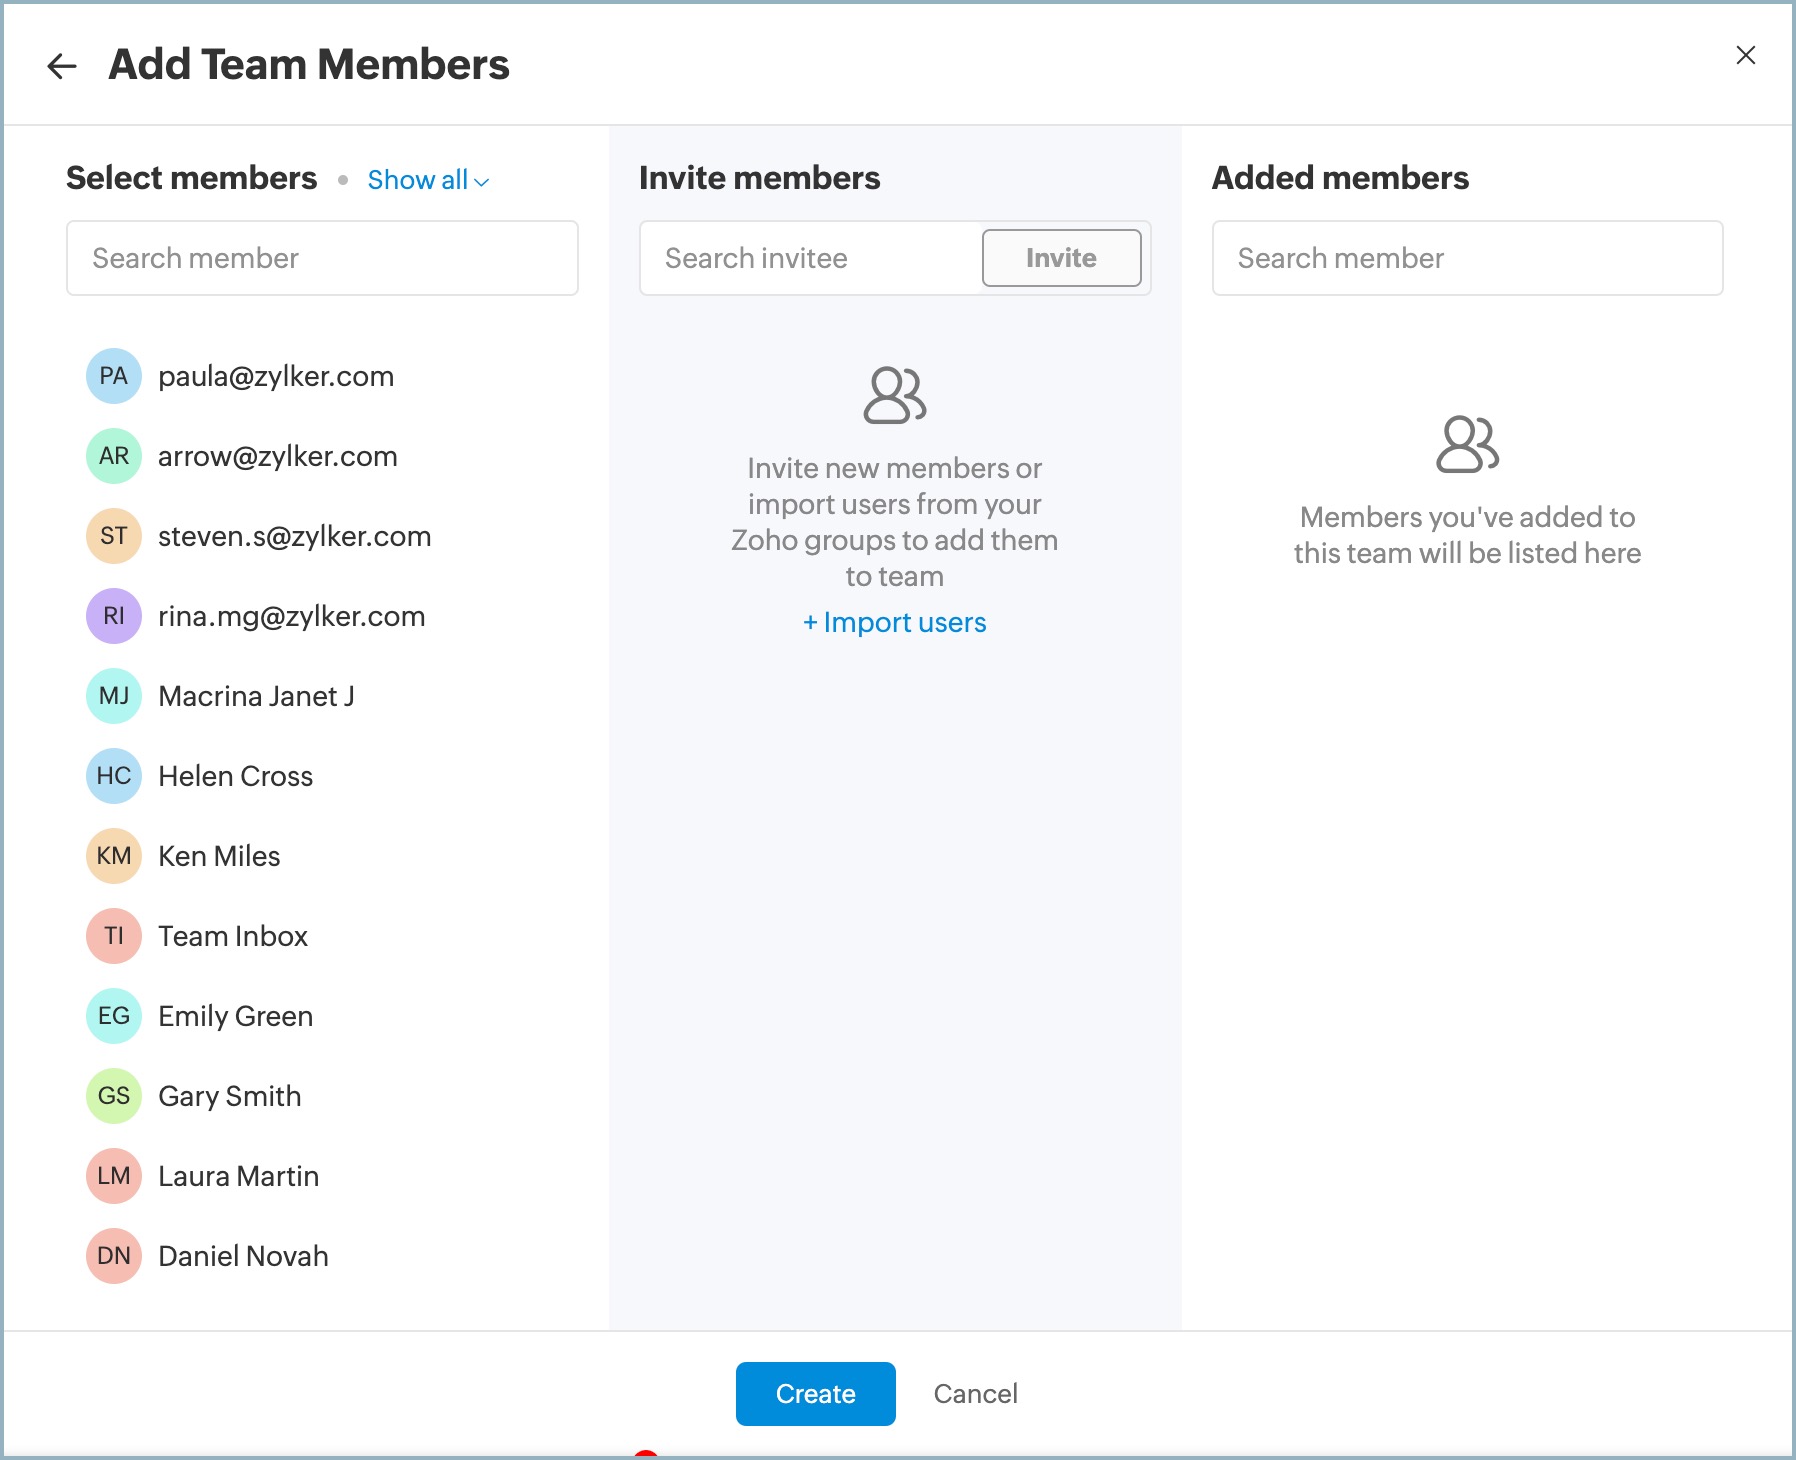Select the ST avatar icon
1796x1460 pixels.
[114, 536]
